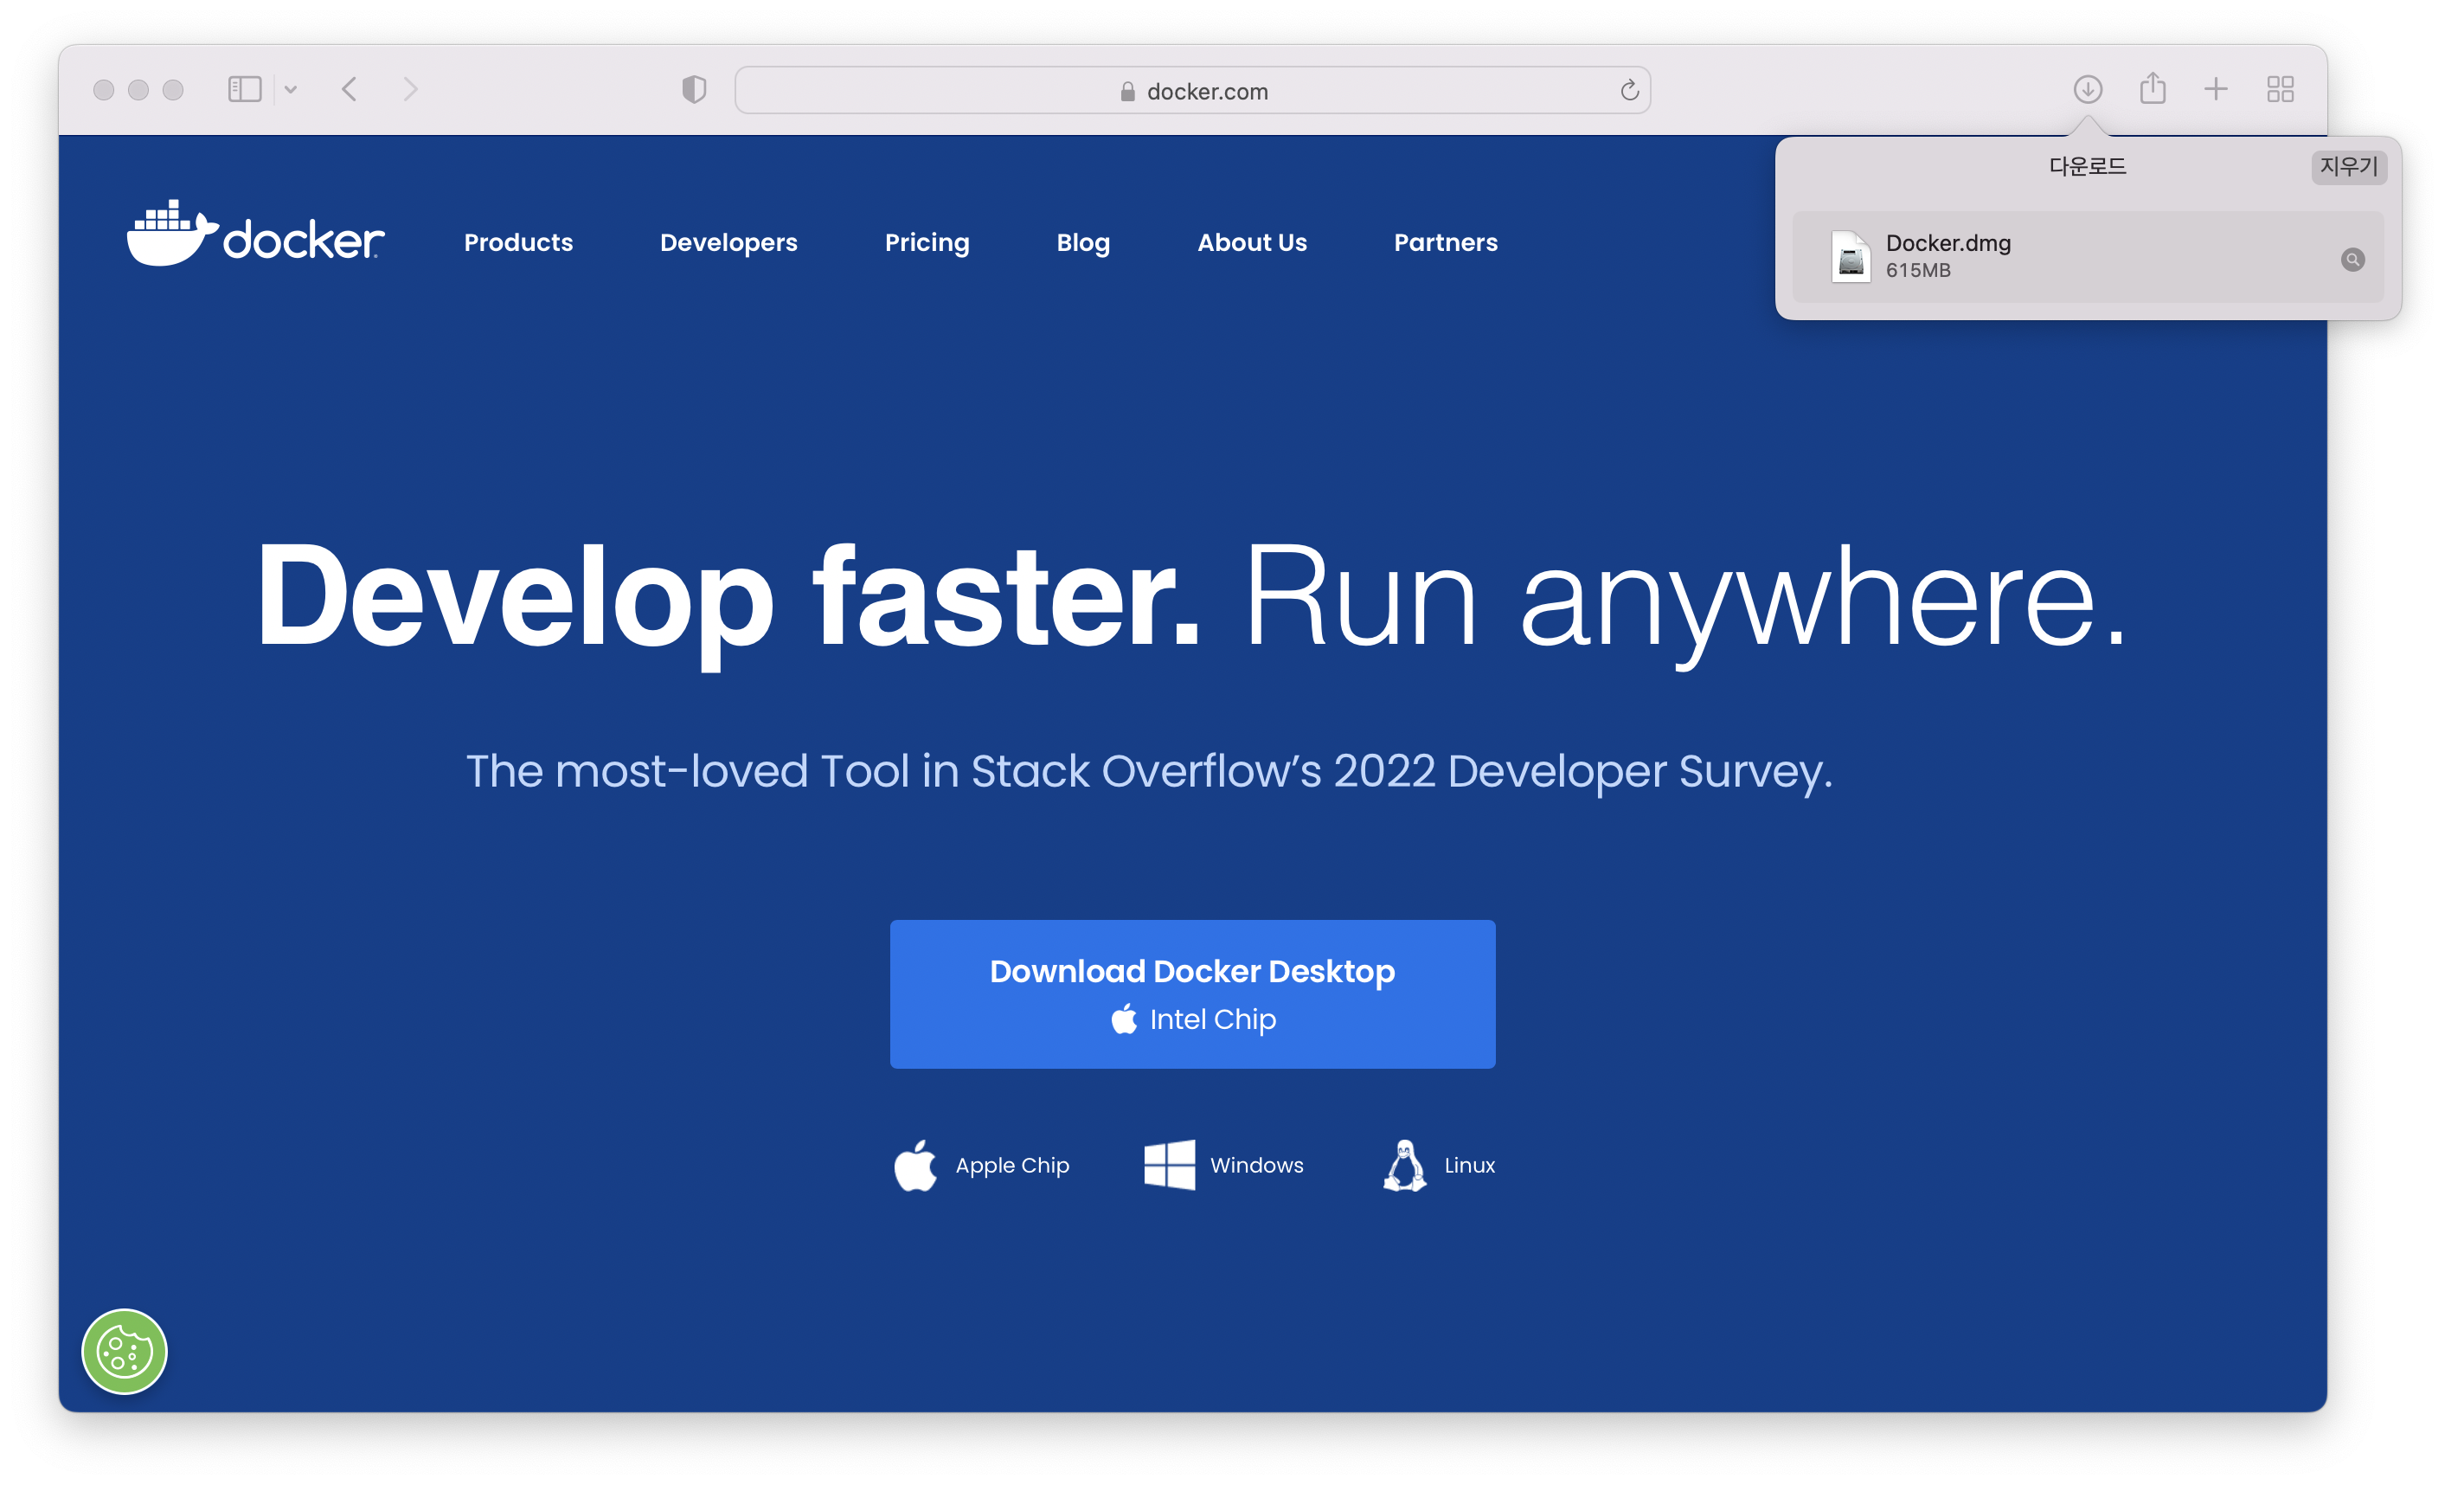The height and width of the screenshot is (1485, 2464).
Task: Clear downloads with the 지우기 button
Action: click(x=2348, y=166)
